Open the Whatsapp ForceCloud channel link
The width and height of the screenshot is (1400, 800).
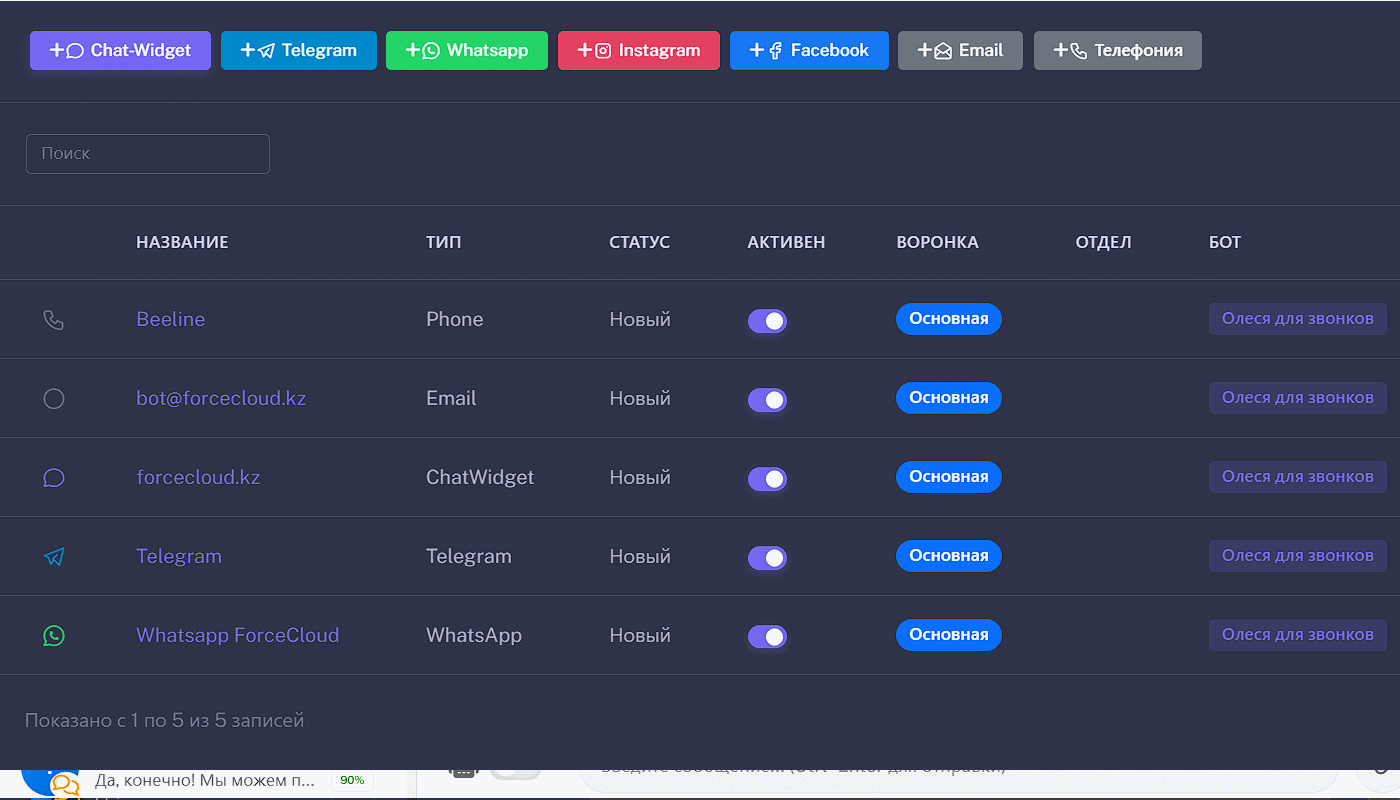pyautogui.click(x=237, y=636)
